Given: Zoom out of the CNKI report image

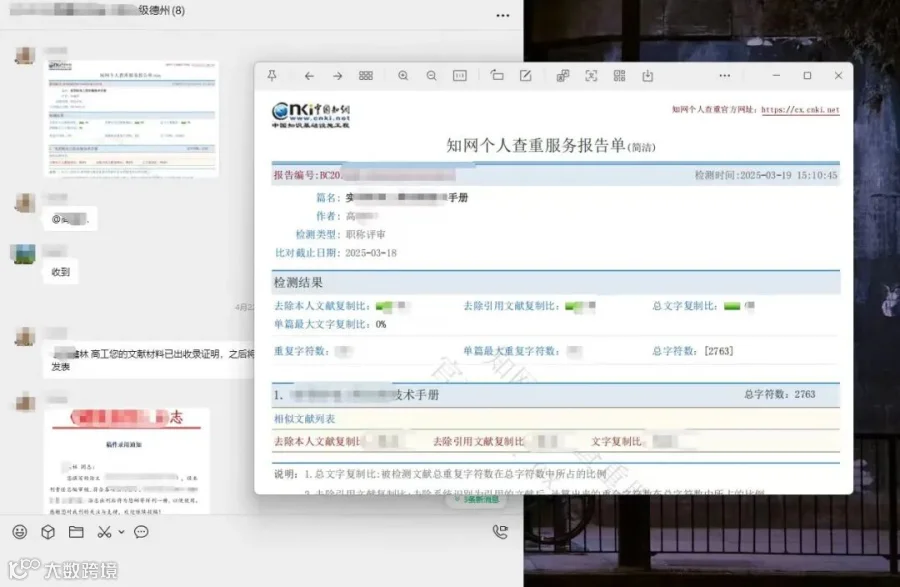Looking at the screenshot, I should [x=431, y=76].
